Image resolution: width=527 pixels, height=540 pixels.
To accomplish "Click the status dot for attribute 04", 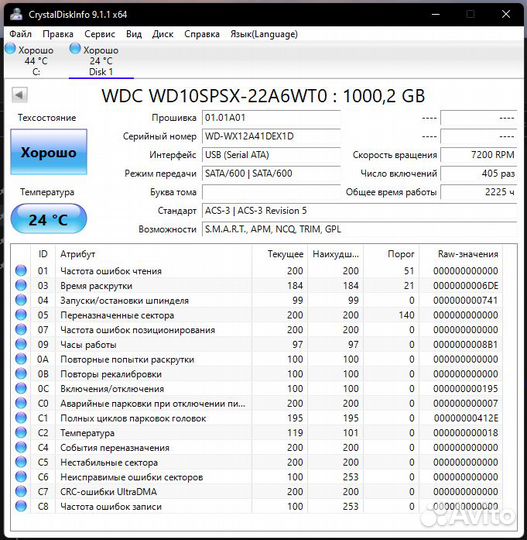I will coord(21,300).
